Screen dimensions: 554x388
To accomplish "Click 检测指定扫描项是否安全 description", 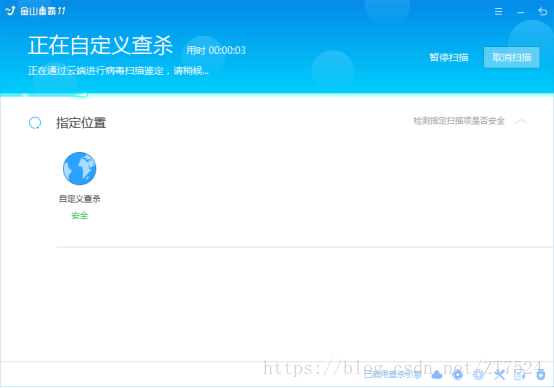I will (x=459, y=121).
